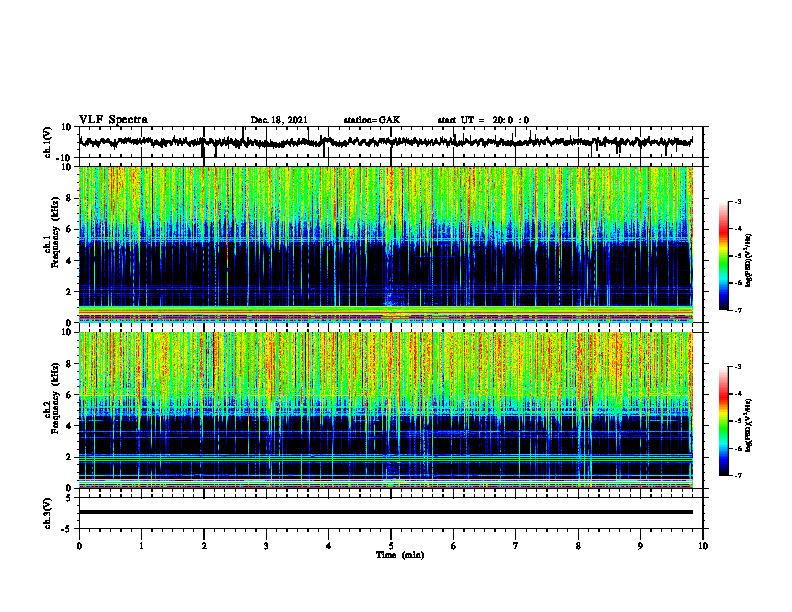The width and height of the screenshot is (792, 612).
Task: Click the ch.3 flat black voltage line
Action: tap(385, 512)
